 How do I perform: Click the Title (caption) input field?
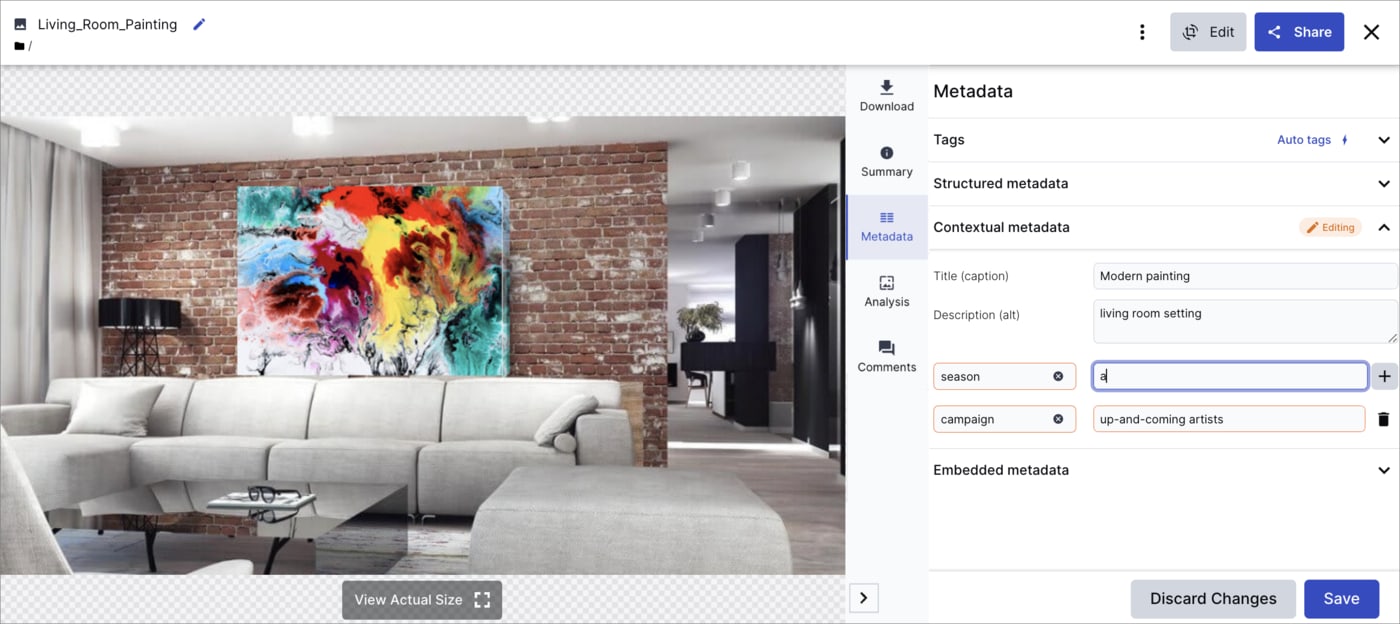pos(1244,276)
